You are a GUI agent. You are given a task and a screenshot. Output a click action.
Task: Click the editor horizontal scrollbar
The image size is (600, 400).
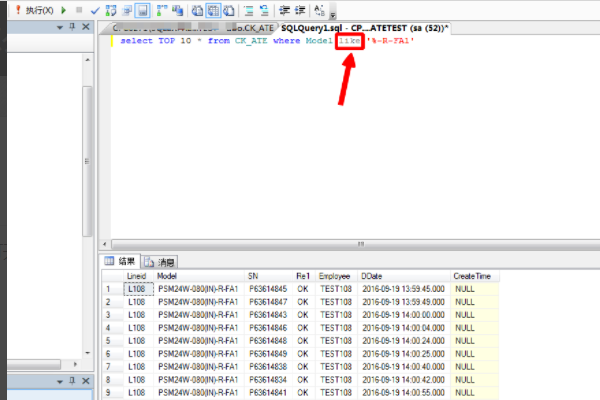[x=356, y=244]
